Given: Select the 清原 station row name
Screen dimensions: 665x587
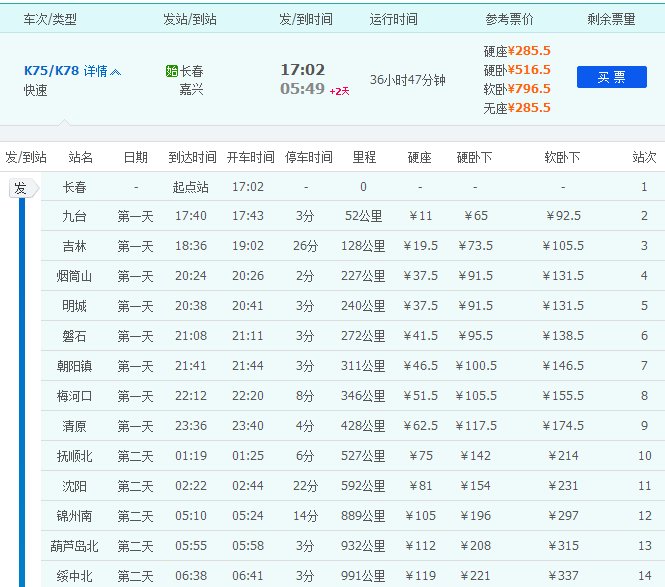Looking at the screenshot, I should tap(74, 426).
